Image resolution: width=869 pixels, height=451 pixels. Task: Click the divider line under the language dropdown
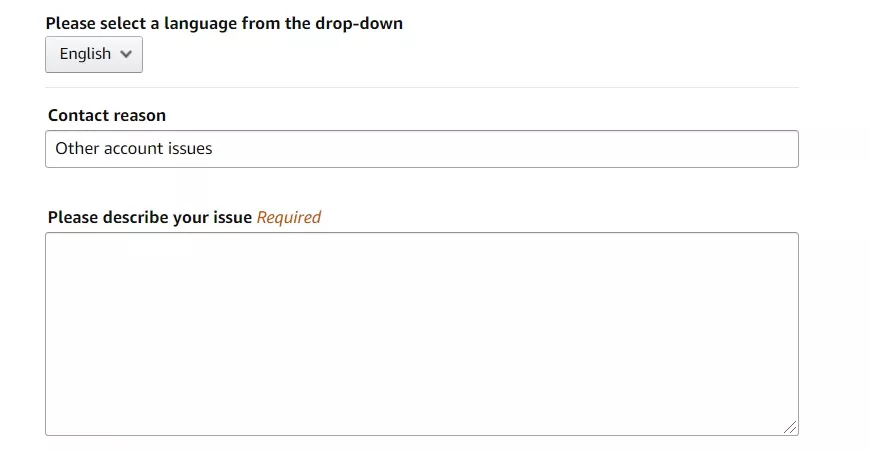421,88
